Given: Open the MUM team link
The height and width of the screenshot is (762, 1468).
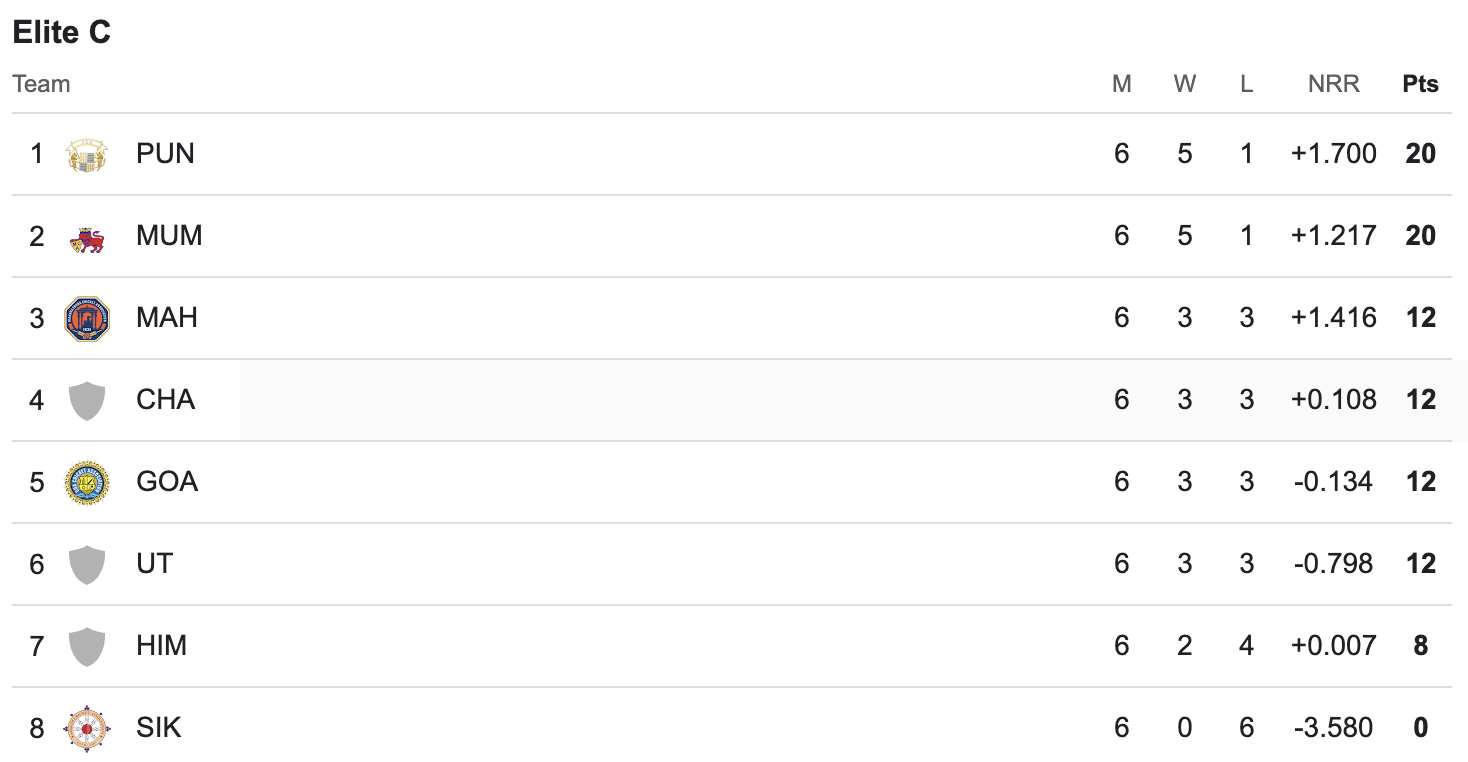Looking at the screenshot, I should point(169,236).
